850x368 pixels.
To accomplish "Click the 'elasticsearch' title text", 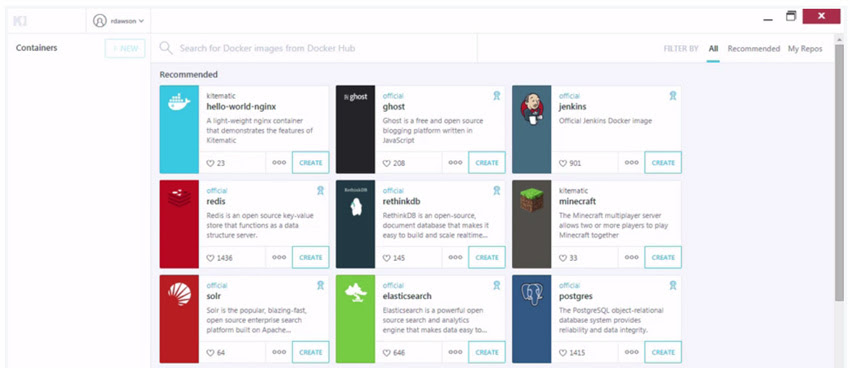I will coord(407,296).
